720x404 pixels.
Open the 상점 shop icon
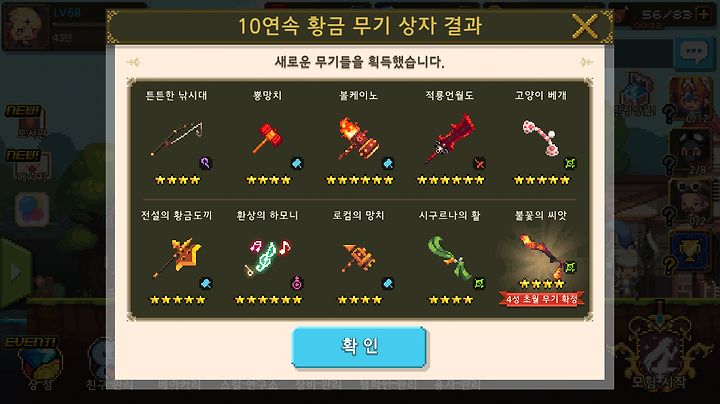click(x=40, y=369)
